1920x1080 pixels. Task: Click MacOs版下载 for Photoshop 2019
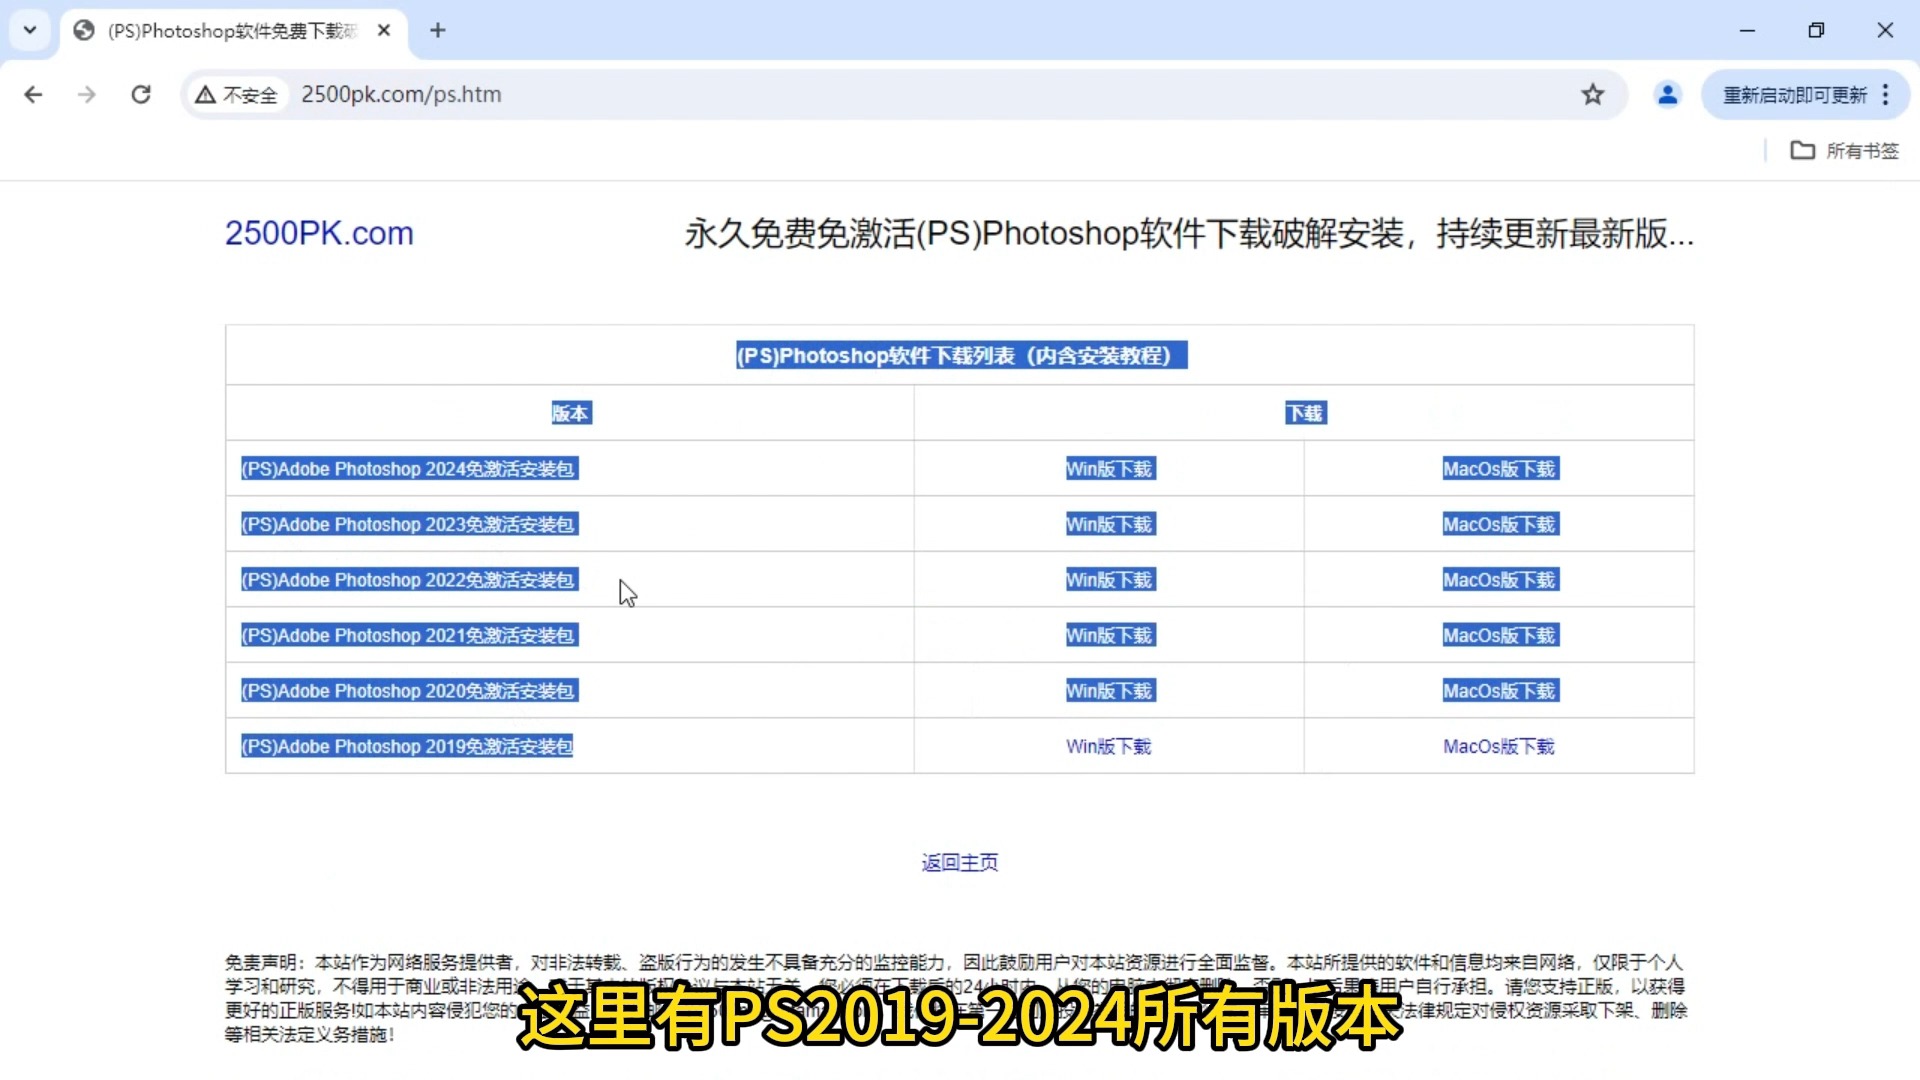pos(1499,746)
